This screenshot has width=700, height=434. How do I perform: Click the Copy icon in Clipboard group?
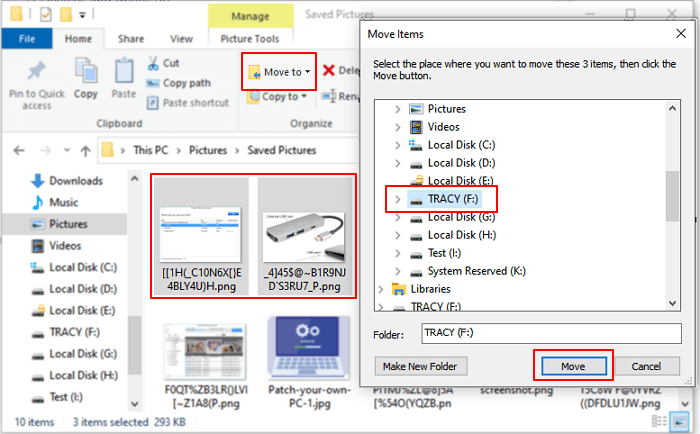[x=85, y=72]
